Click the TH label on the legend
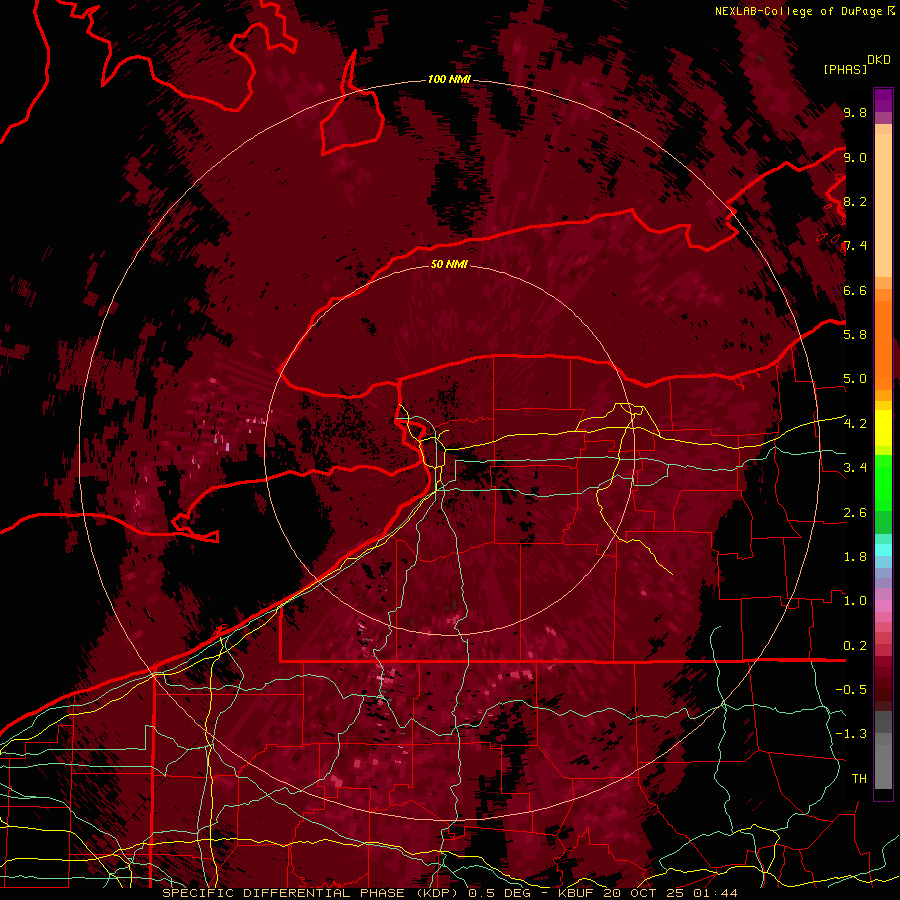900x900 pixels. pos(859,778)
